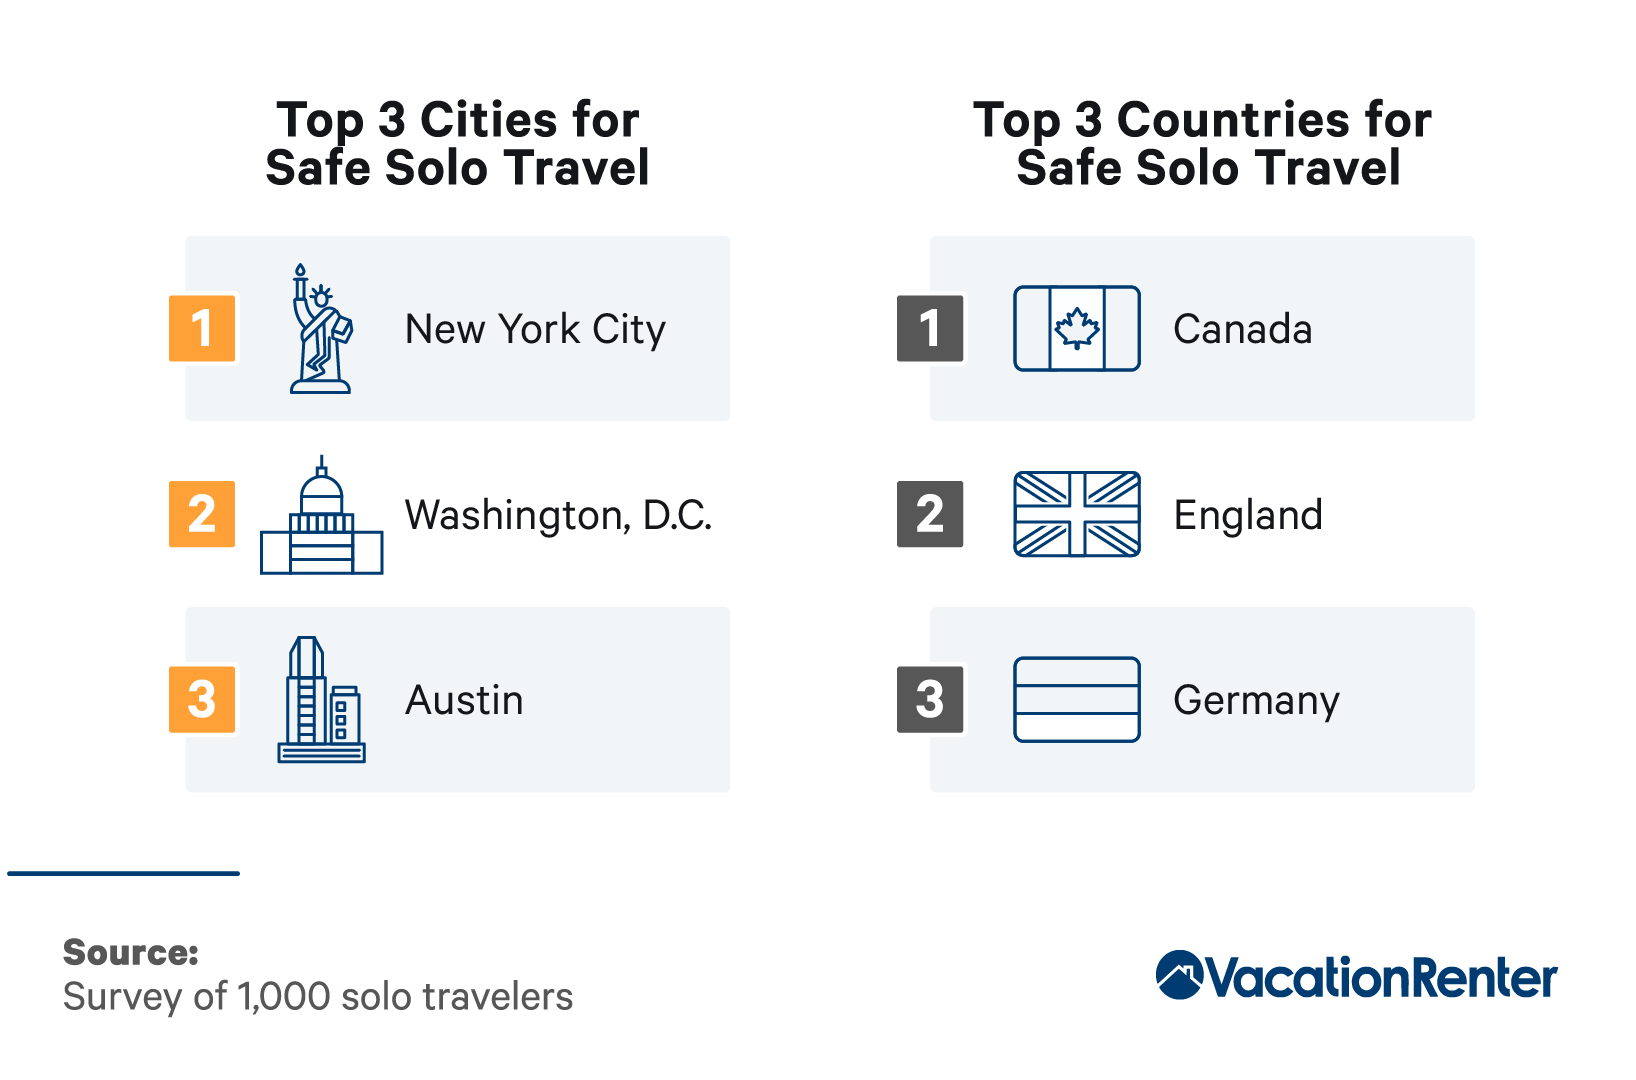Click the Canada flag icon
The image size is (1636, 1080).
point(1077,328)
